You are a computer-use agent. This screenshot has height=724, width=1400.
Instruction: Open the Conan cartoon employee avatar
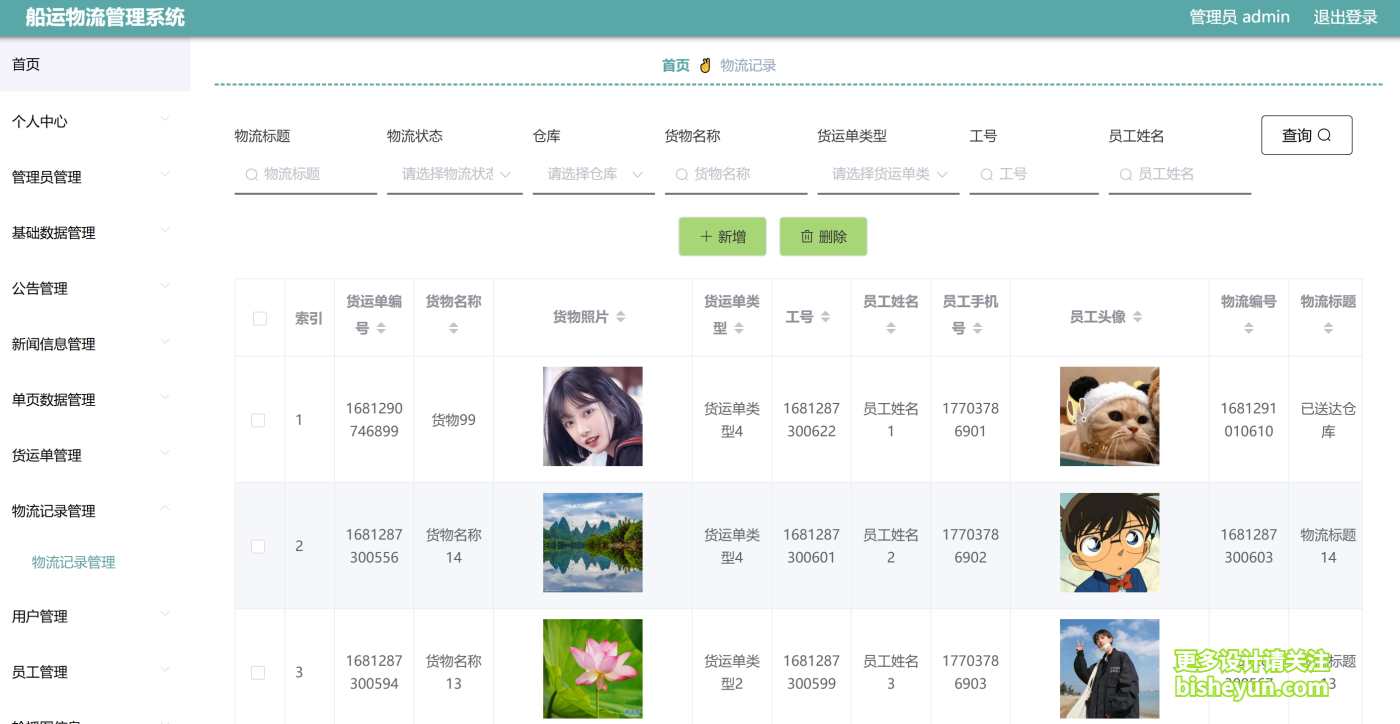coord(1110,542)
